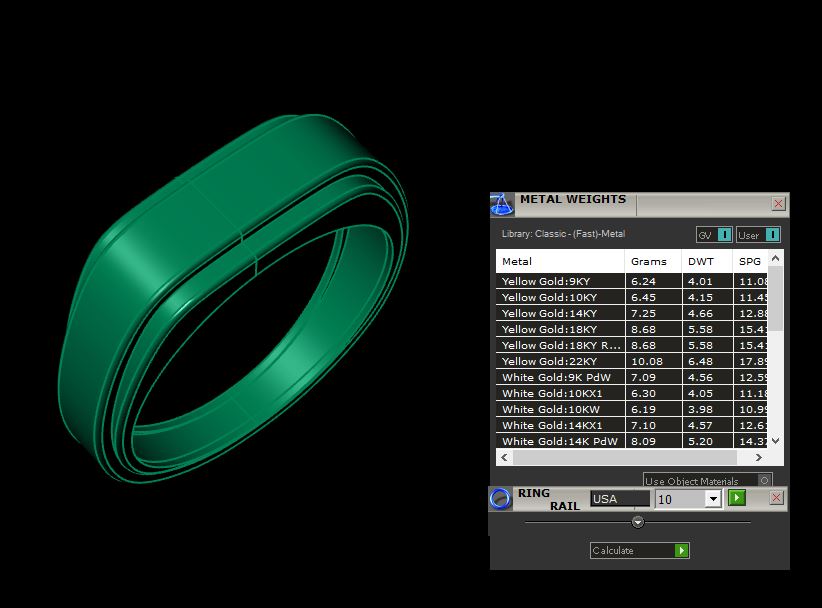Sort table by Metal column header
This screenshot has width=822, height=608.
560,261
